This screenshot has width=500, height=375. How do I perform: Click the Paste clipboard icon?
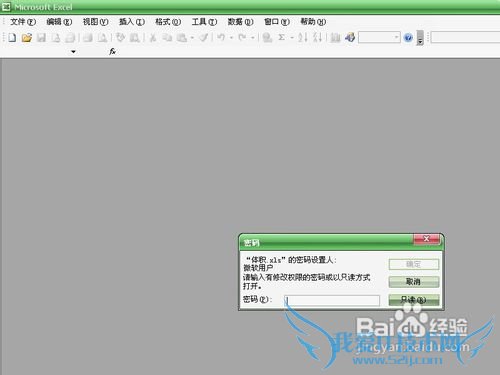182,37
